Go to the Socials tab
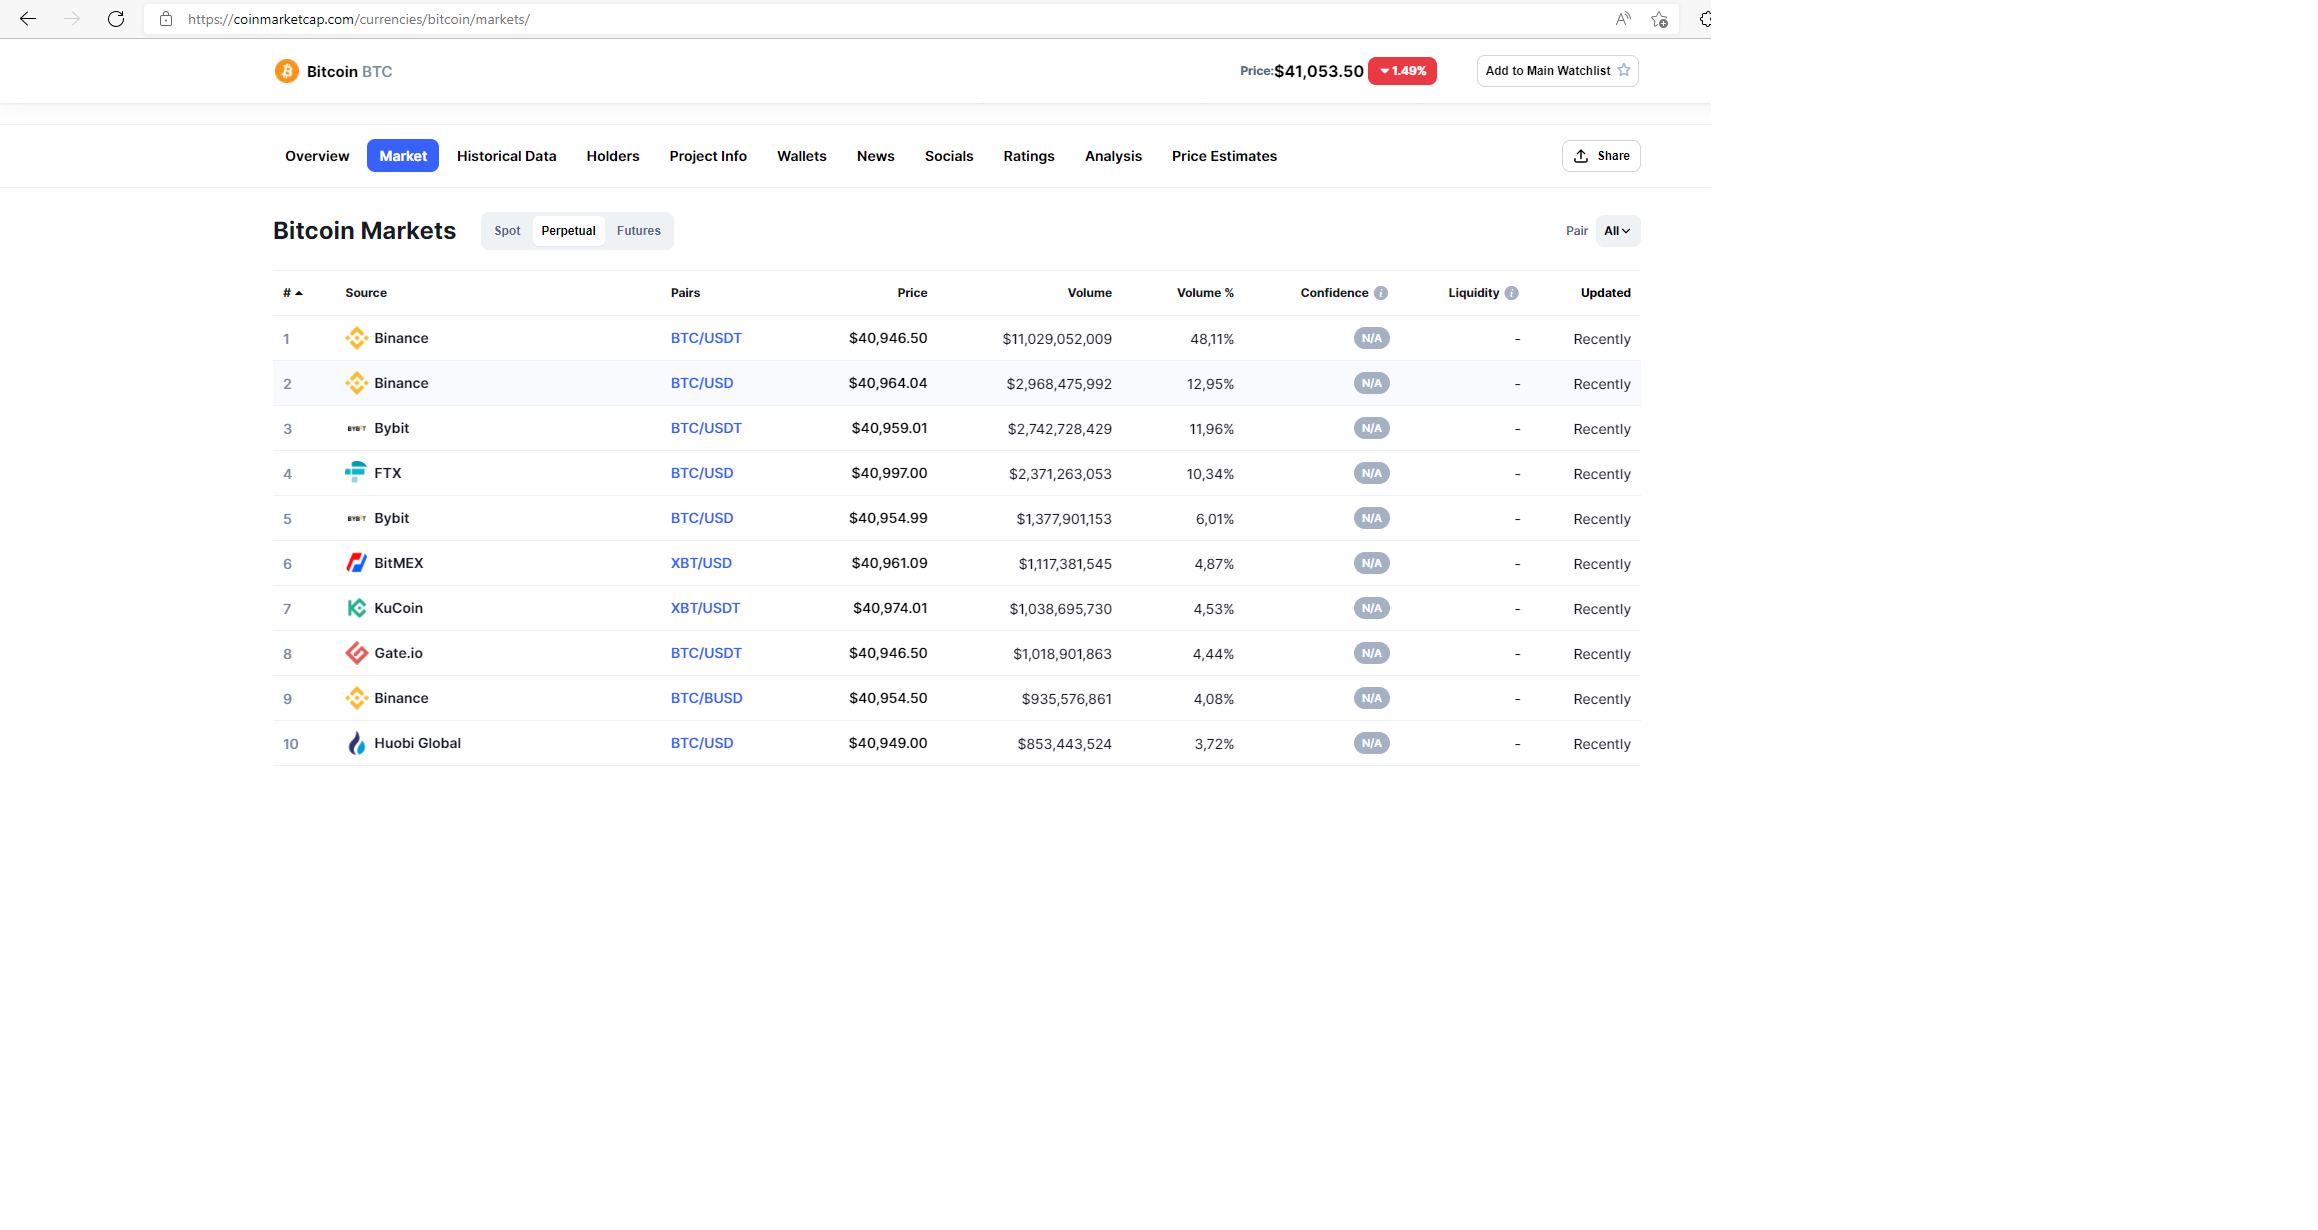2318x1230 pixels. tap(949, 156)
